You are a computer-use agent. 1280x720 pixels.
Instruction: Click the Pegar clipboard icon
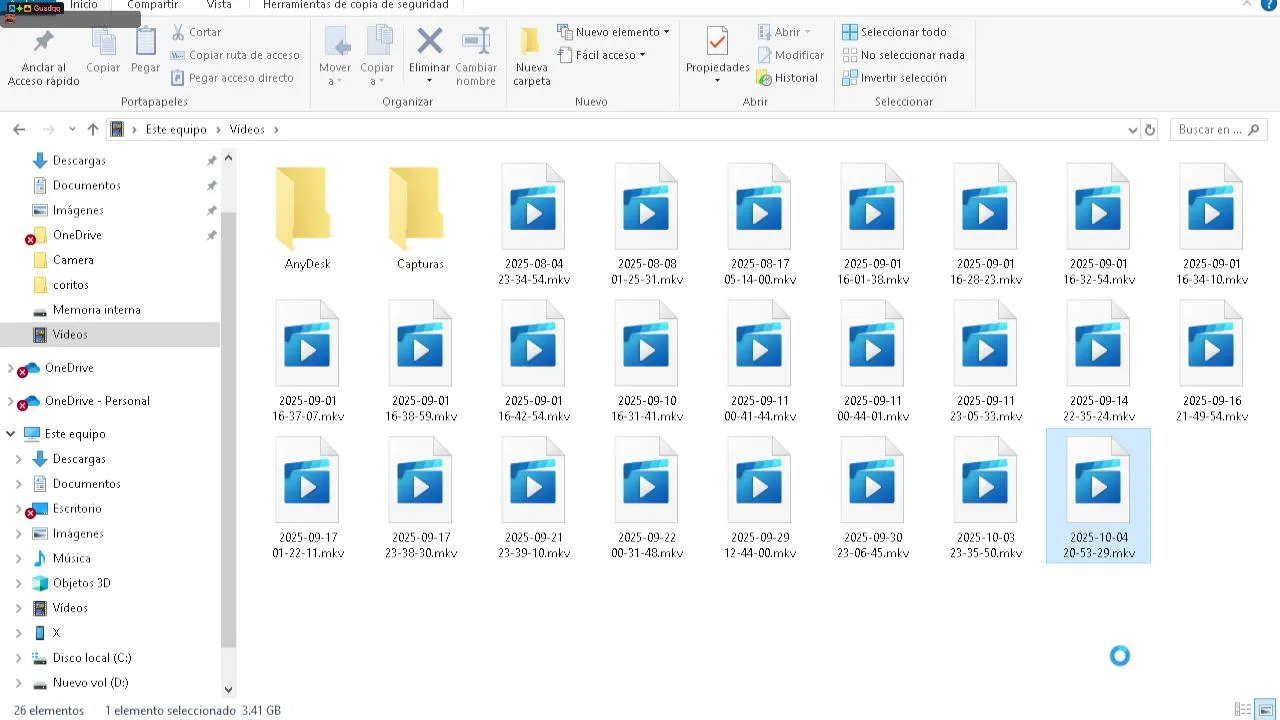point(146,42)
